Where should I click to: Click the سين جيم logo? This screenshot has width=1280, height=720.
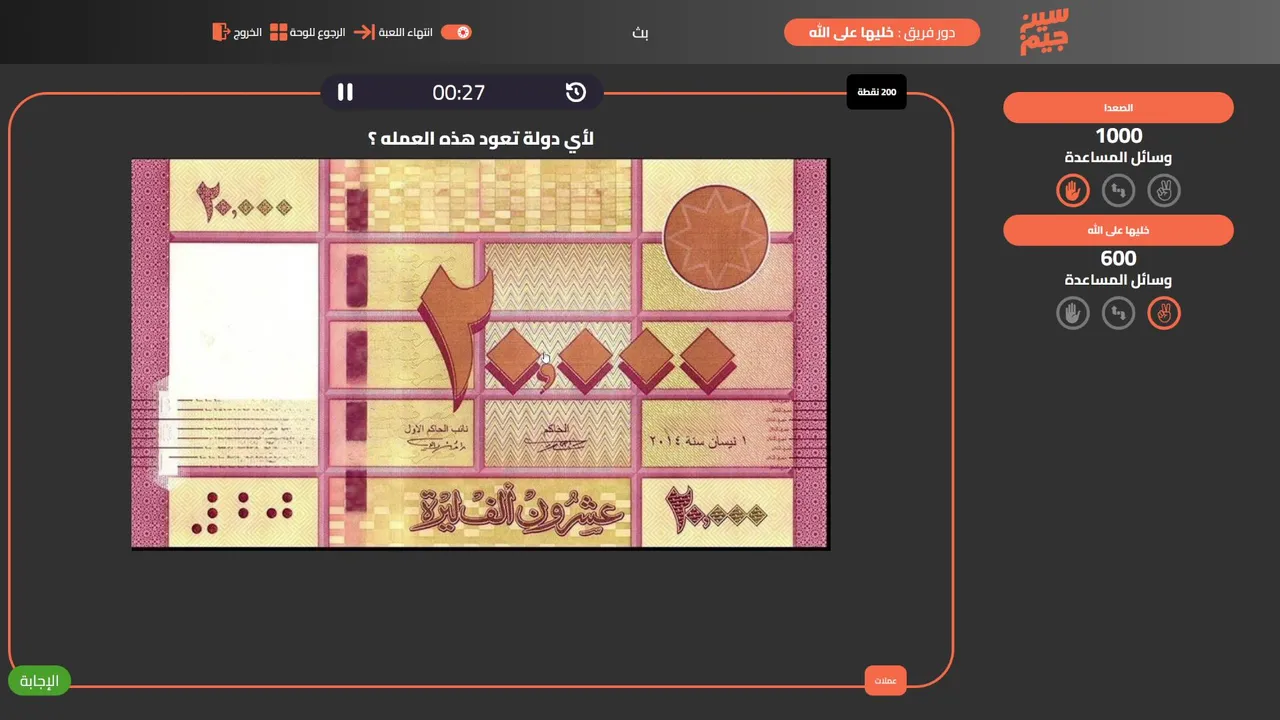coord(1045,32)
